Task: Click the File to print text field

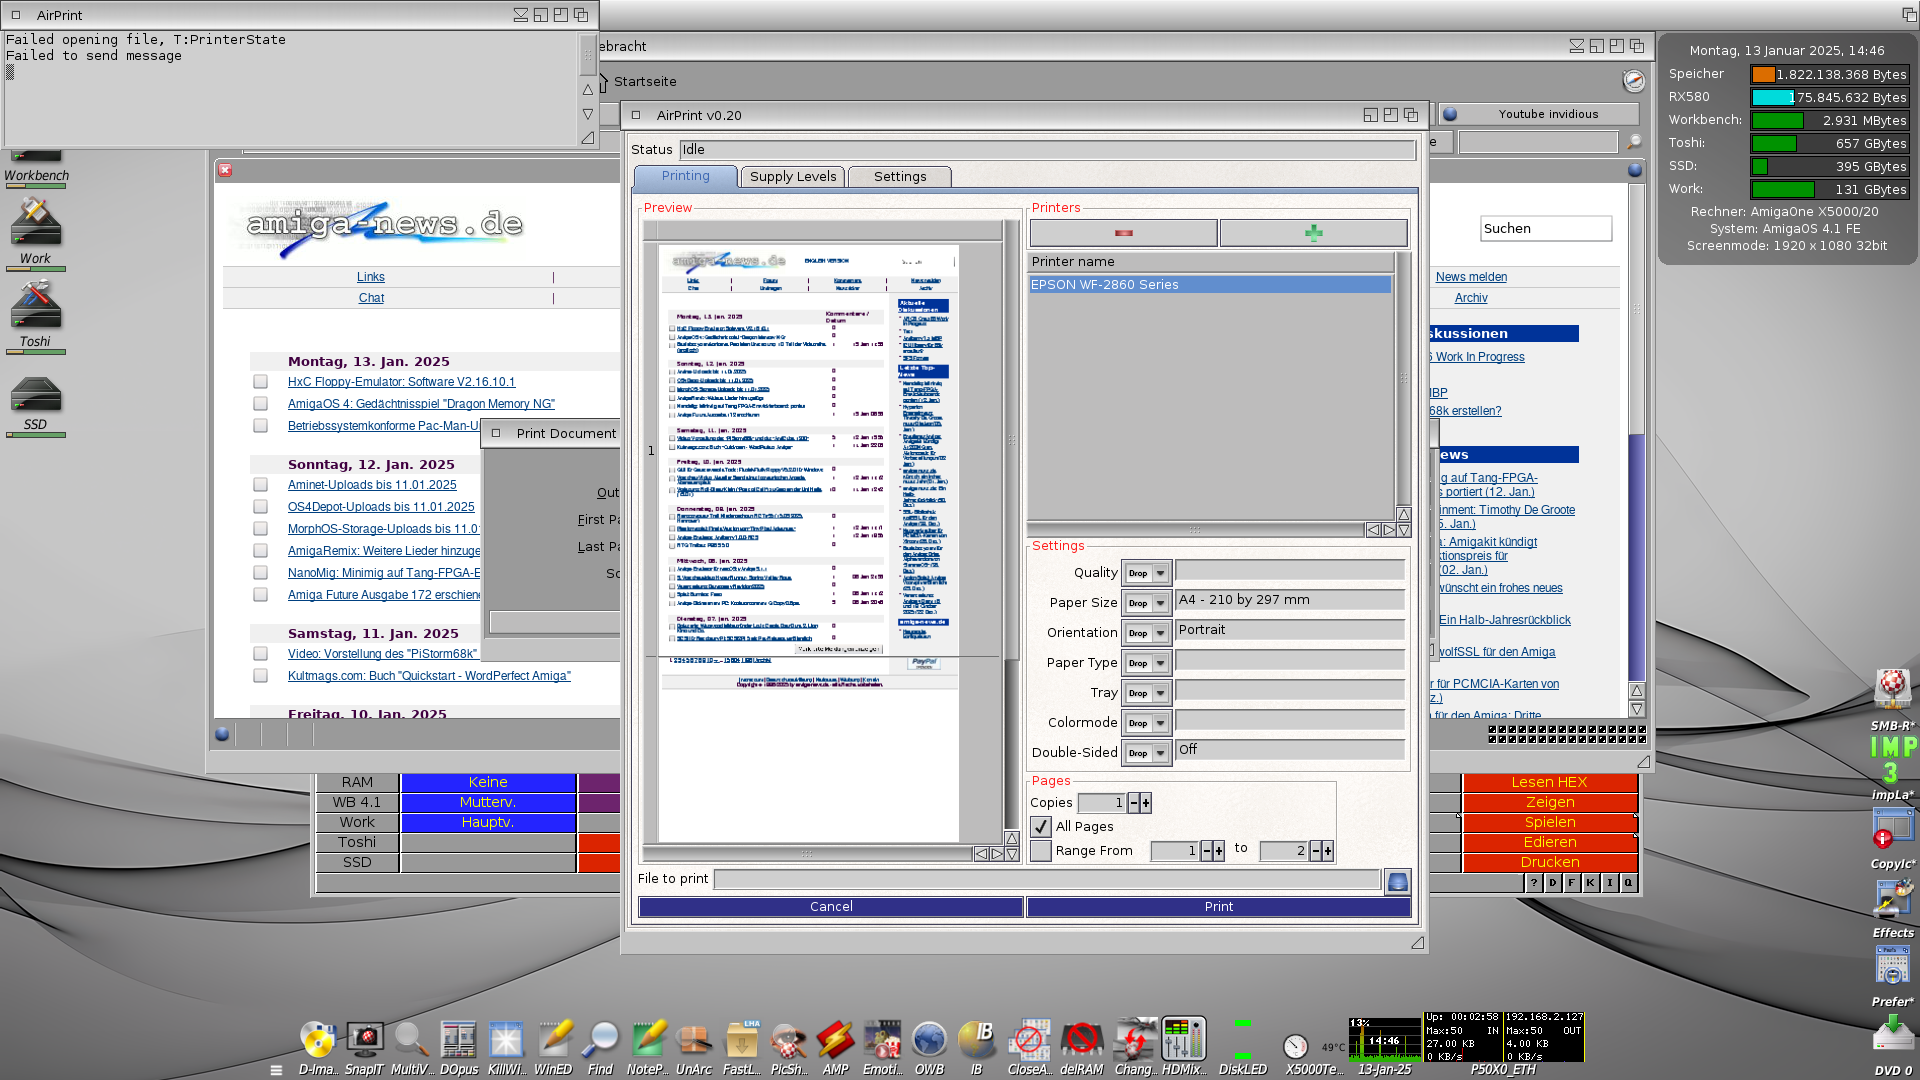Action: click(x=1046, y=880)
